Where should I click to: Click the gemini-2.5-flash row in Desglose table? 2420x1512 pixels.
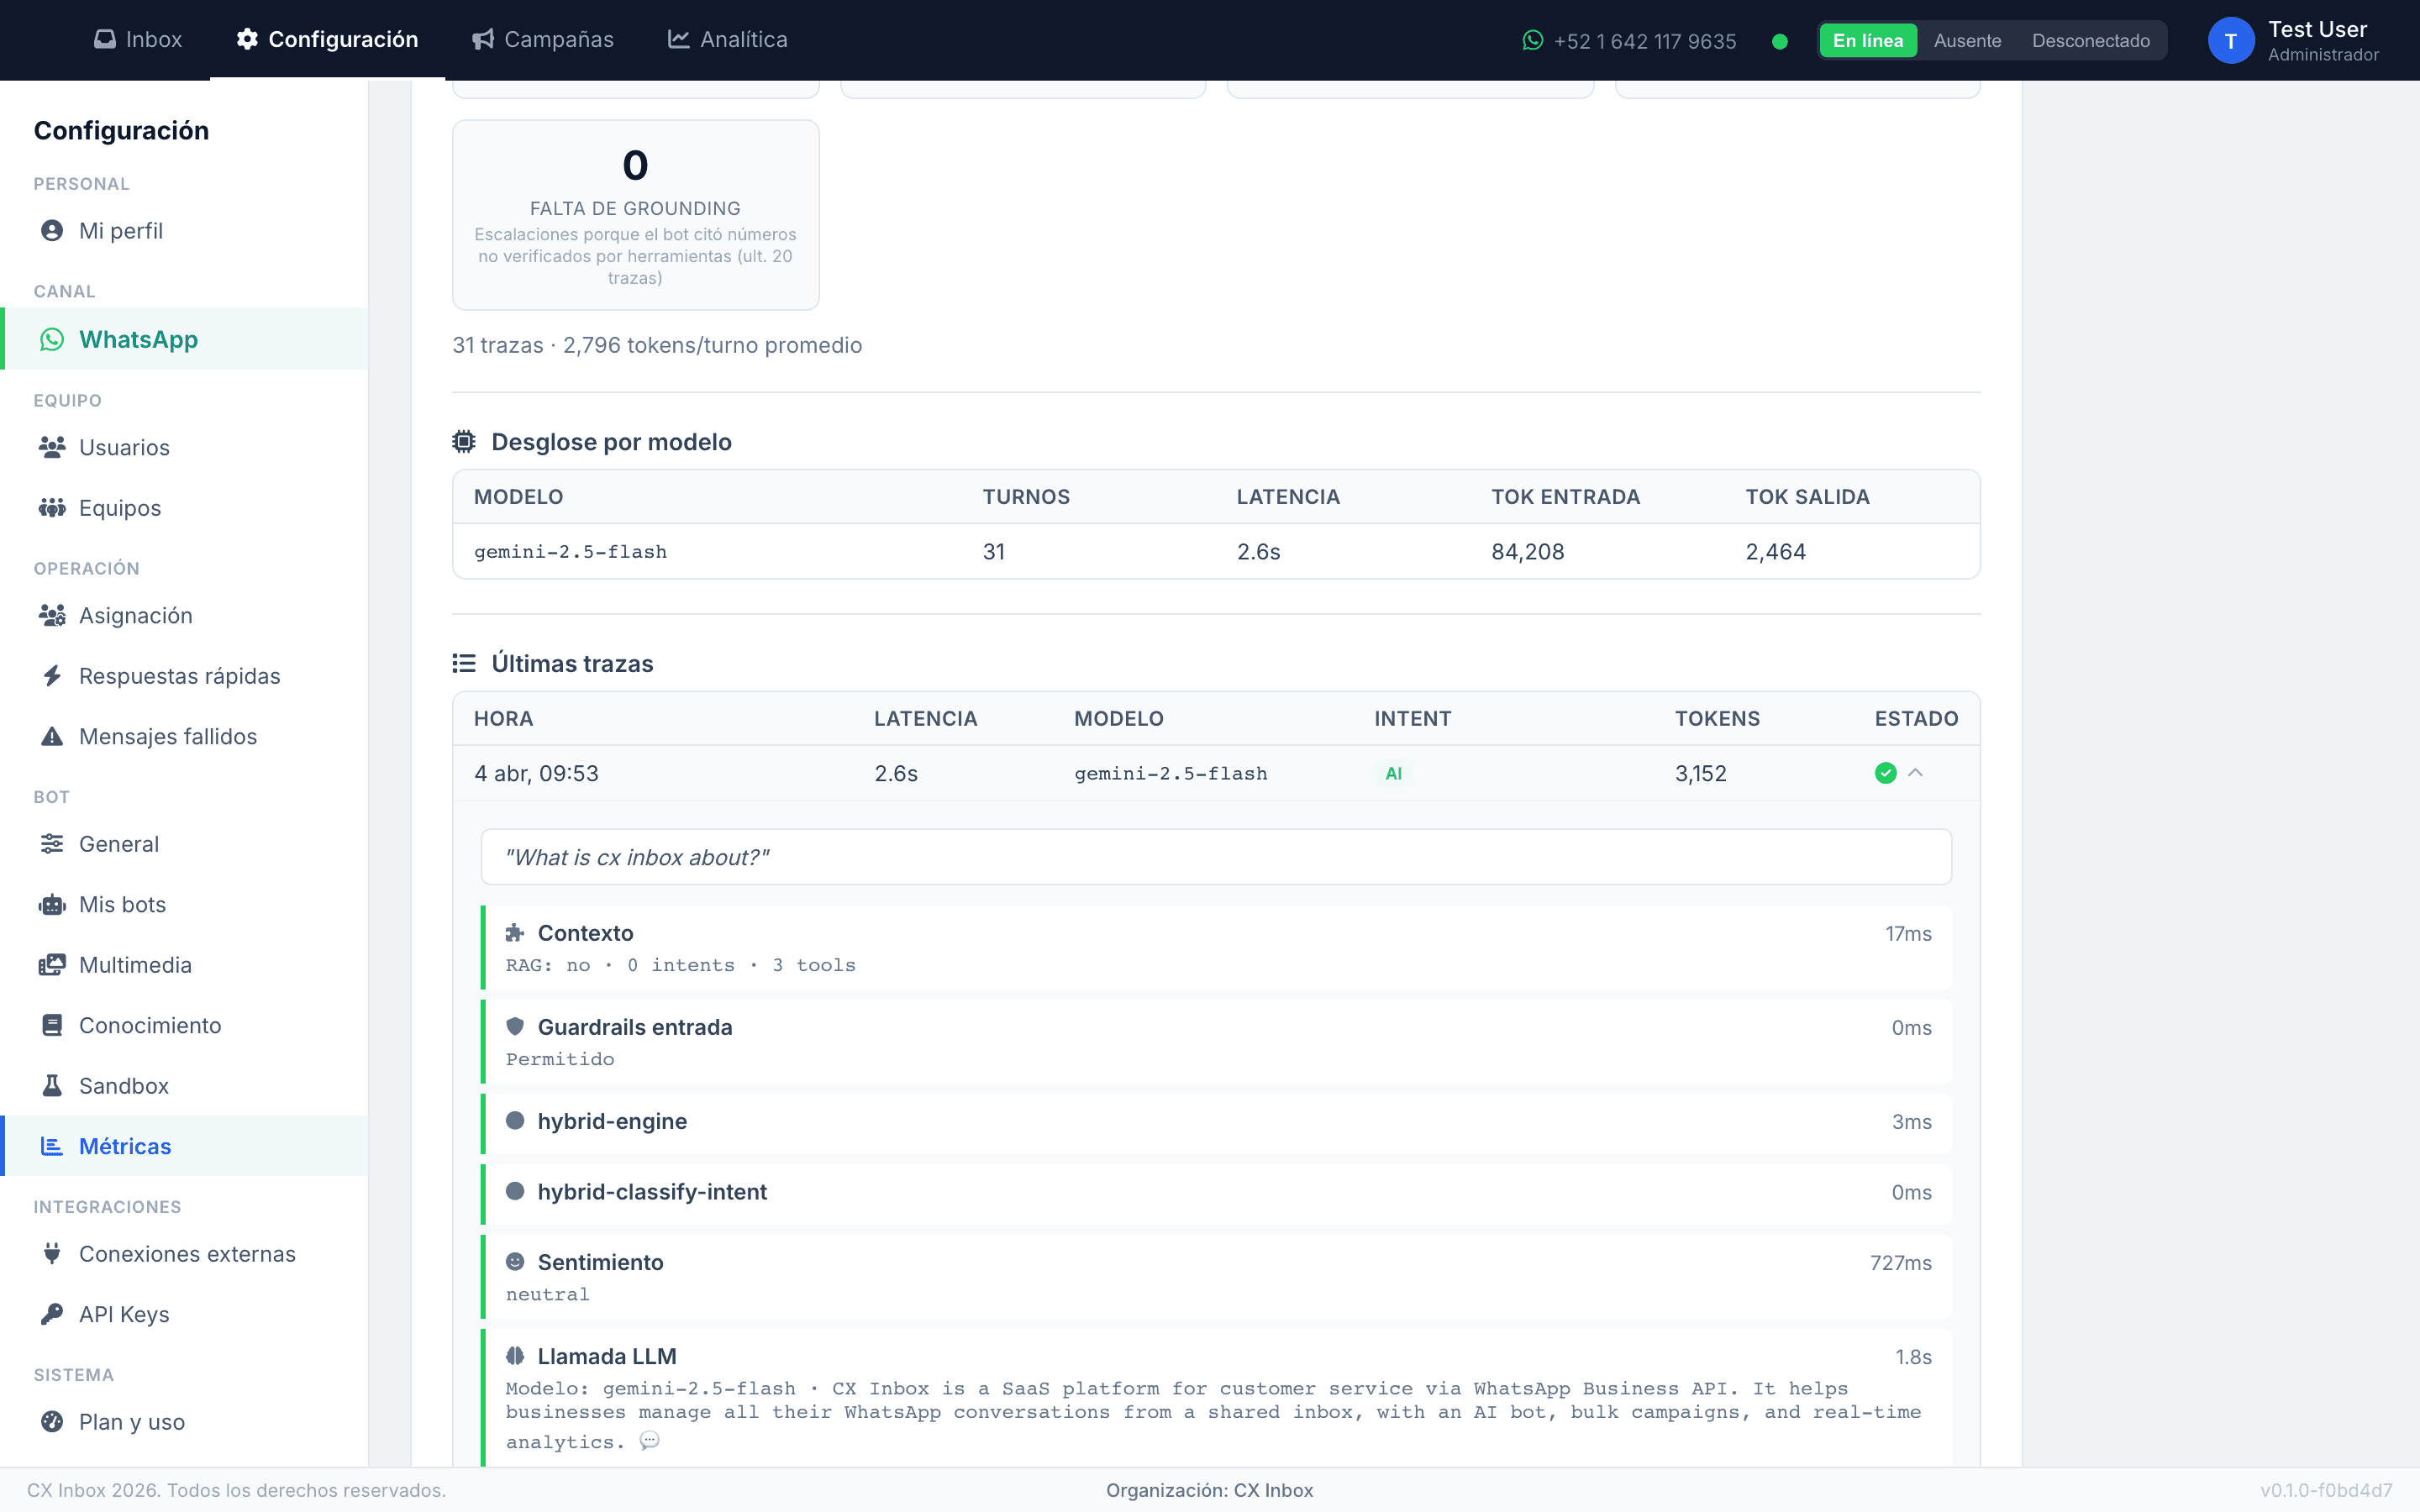tap(1216, 551)
